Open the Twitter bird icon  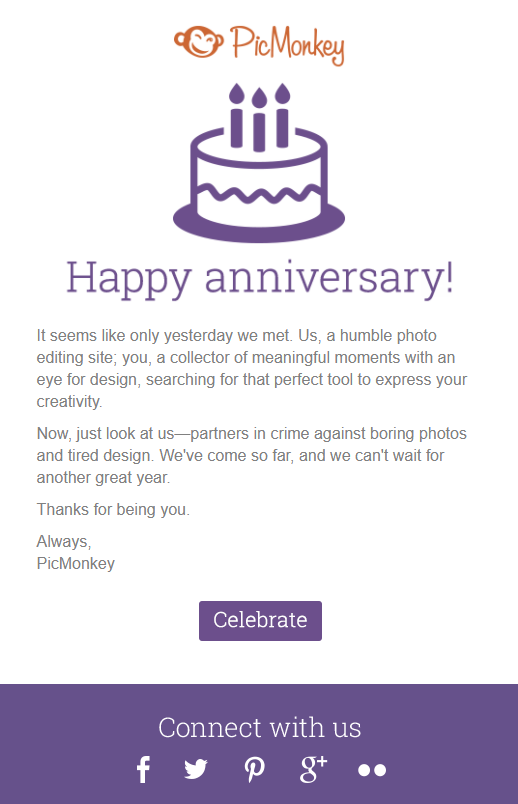point(196,769)
